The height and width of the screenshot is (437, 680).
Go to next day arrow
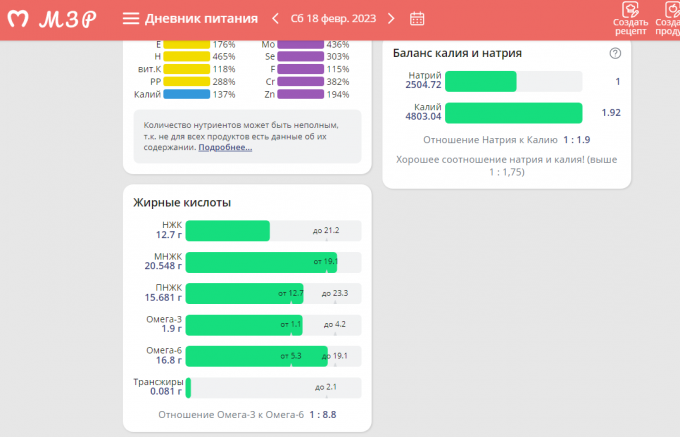pyautogui.click(x=391, y=19)
